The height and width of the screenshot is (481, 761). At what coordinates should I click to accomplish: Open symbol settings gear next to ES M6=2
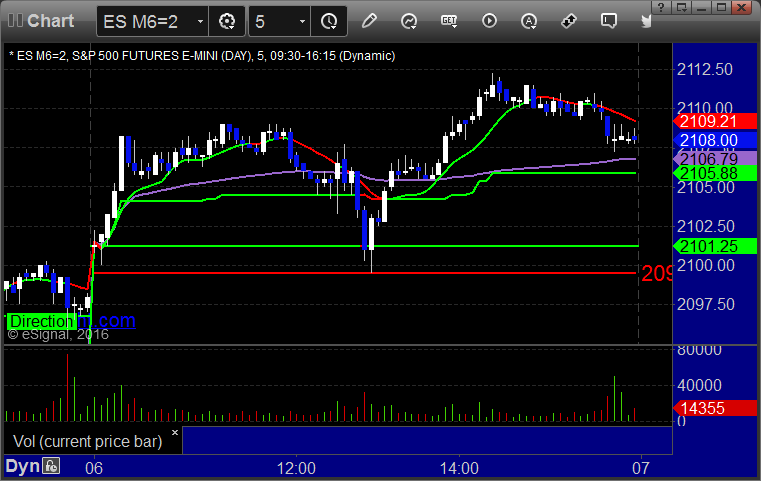pyautogui.click(x=227, y=21)
